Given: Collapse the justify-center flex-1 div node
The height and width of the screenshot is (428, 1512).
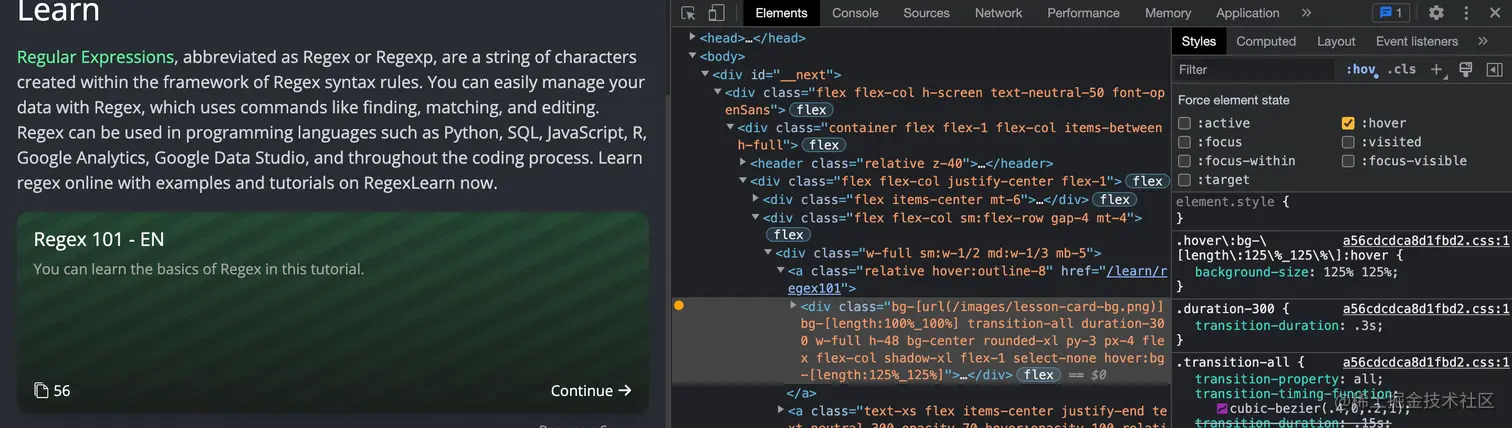Looking at the screenshot, I should tap(743, 181).
